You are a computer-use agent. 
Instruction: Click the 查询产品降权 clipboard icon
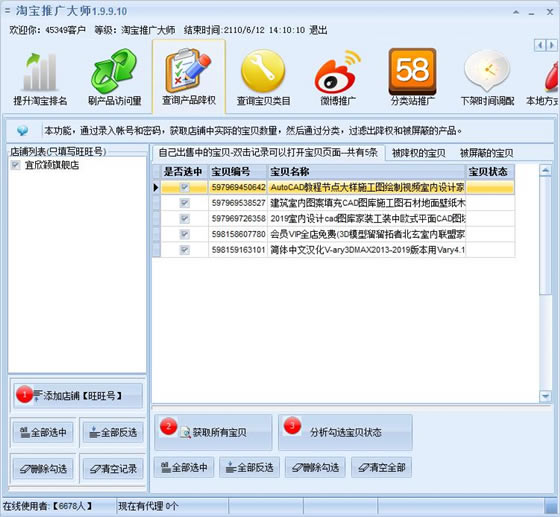coord(189,70)
